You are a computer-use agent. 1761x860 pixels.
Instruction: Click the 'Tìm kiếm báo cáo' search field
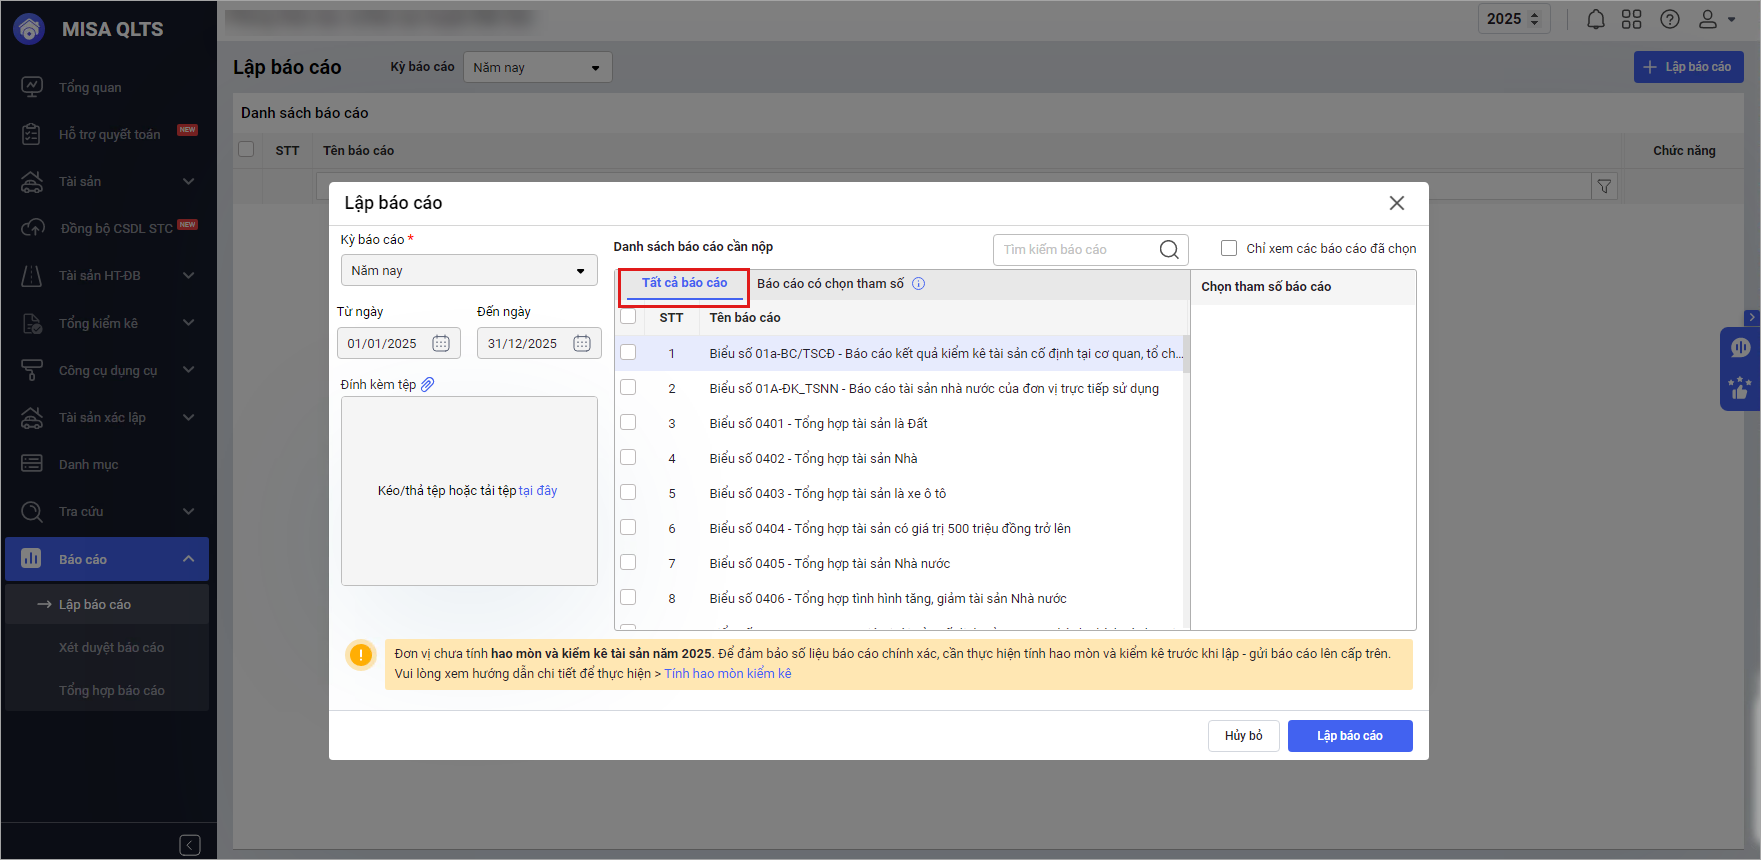[1076, 250]
